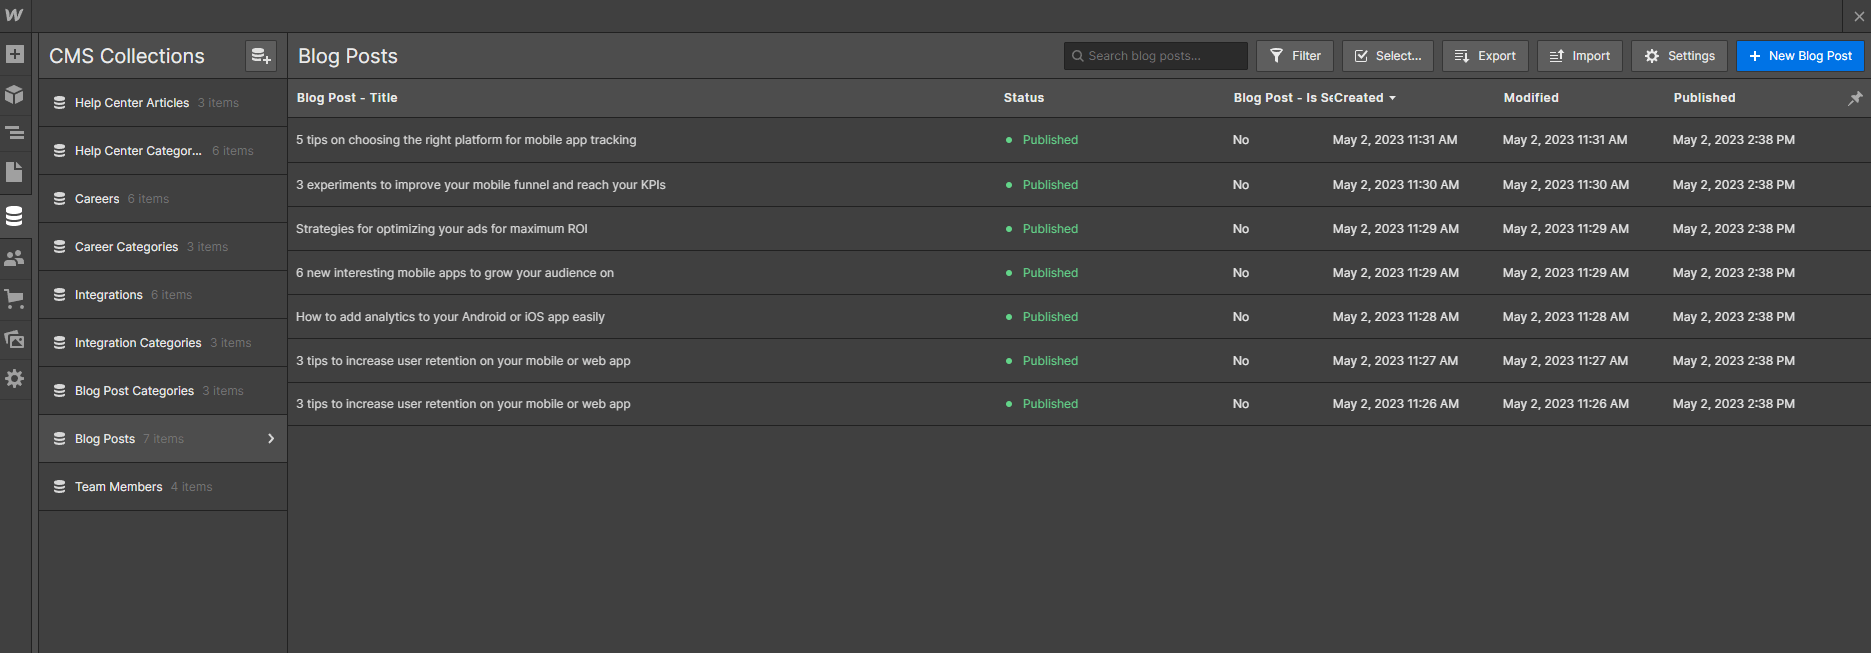Expand the Blog Posts collection chevron

click(x=271, y=439)
